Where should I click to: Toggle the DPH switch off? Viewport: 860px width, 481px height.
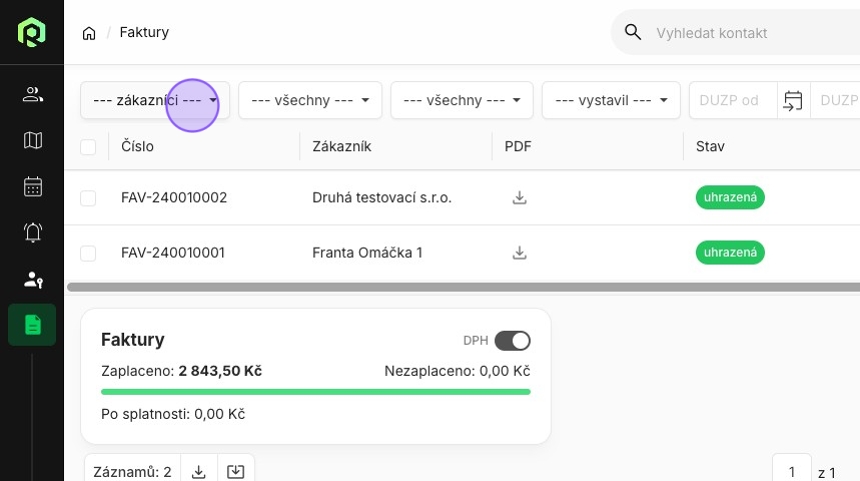coord(512,341)
